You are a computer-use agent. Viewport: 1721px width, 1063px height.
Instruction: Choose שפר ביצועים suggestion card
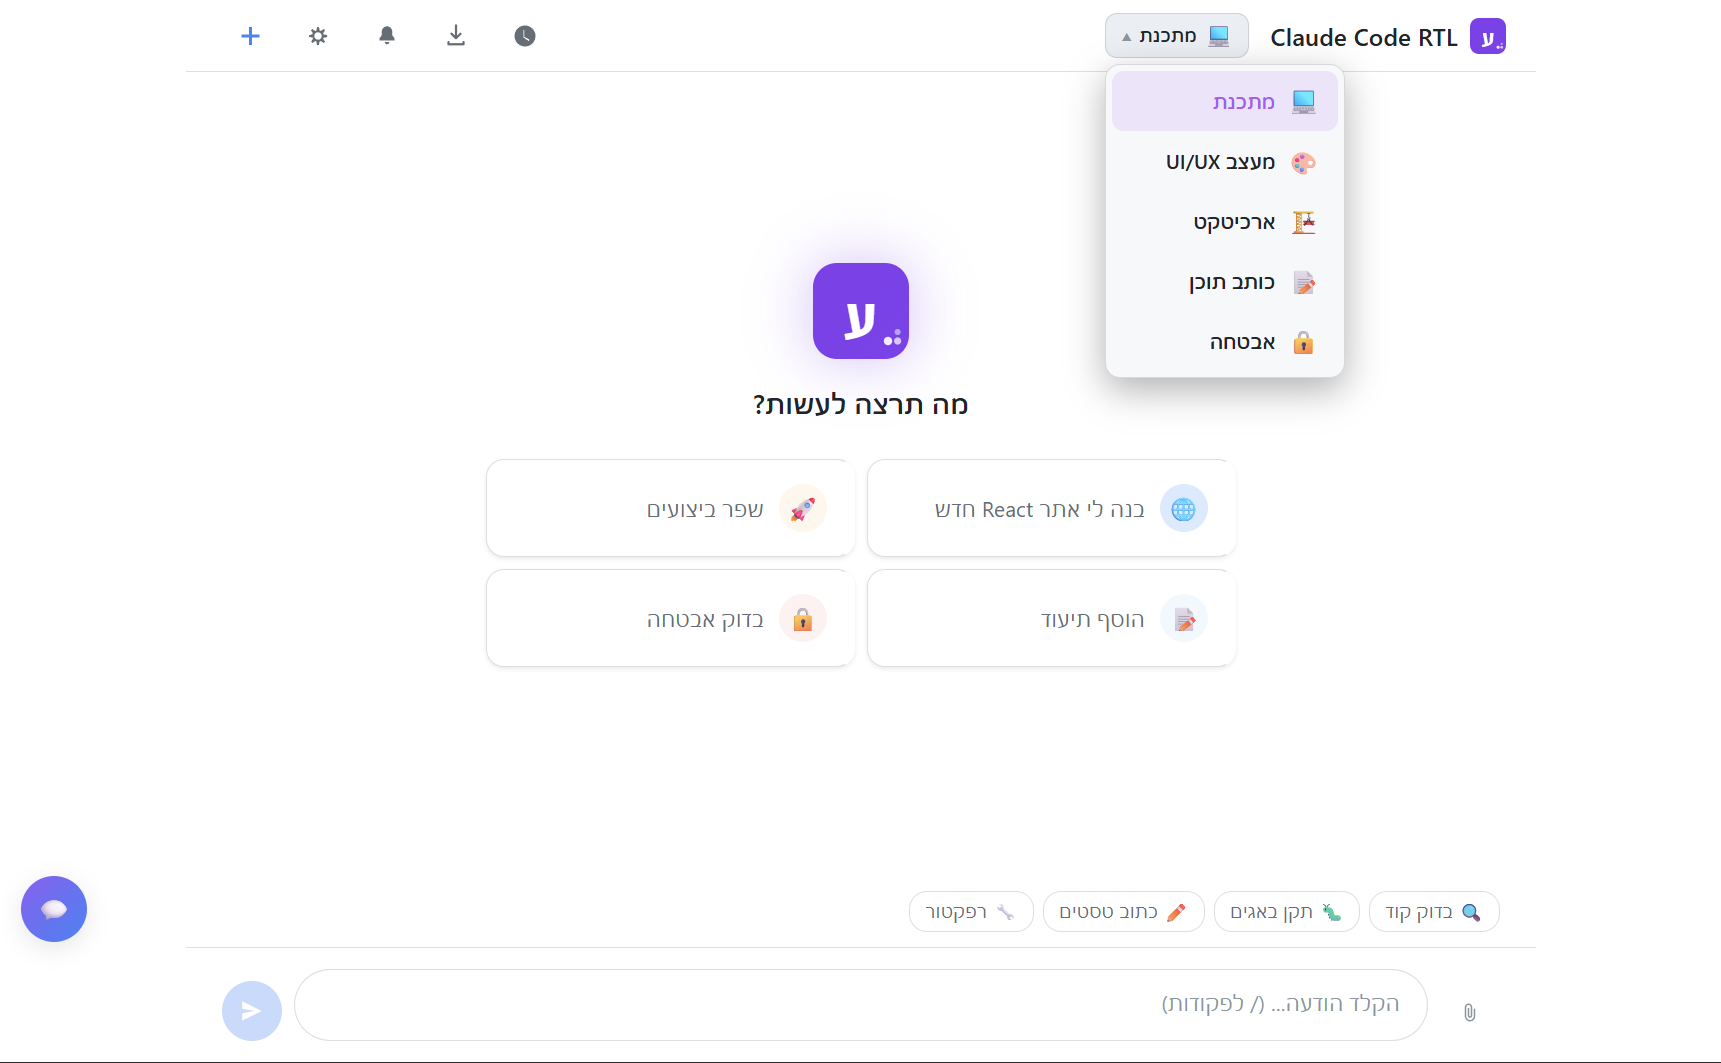[x=671, y=508]
